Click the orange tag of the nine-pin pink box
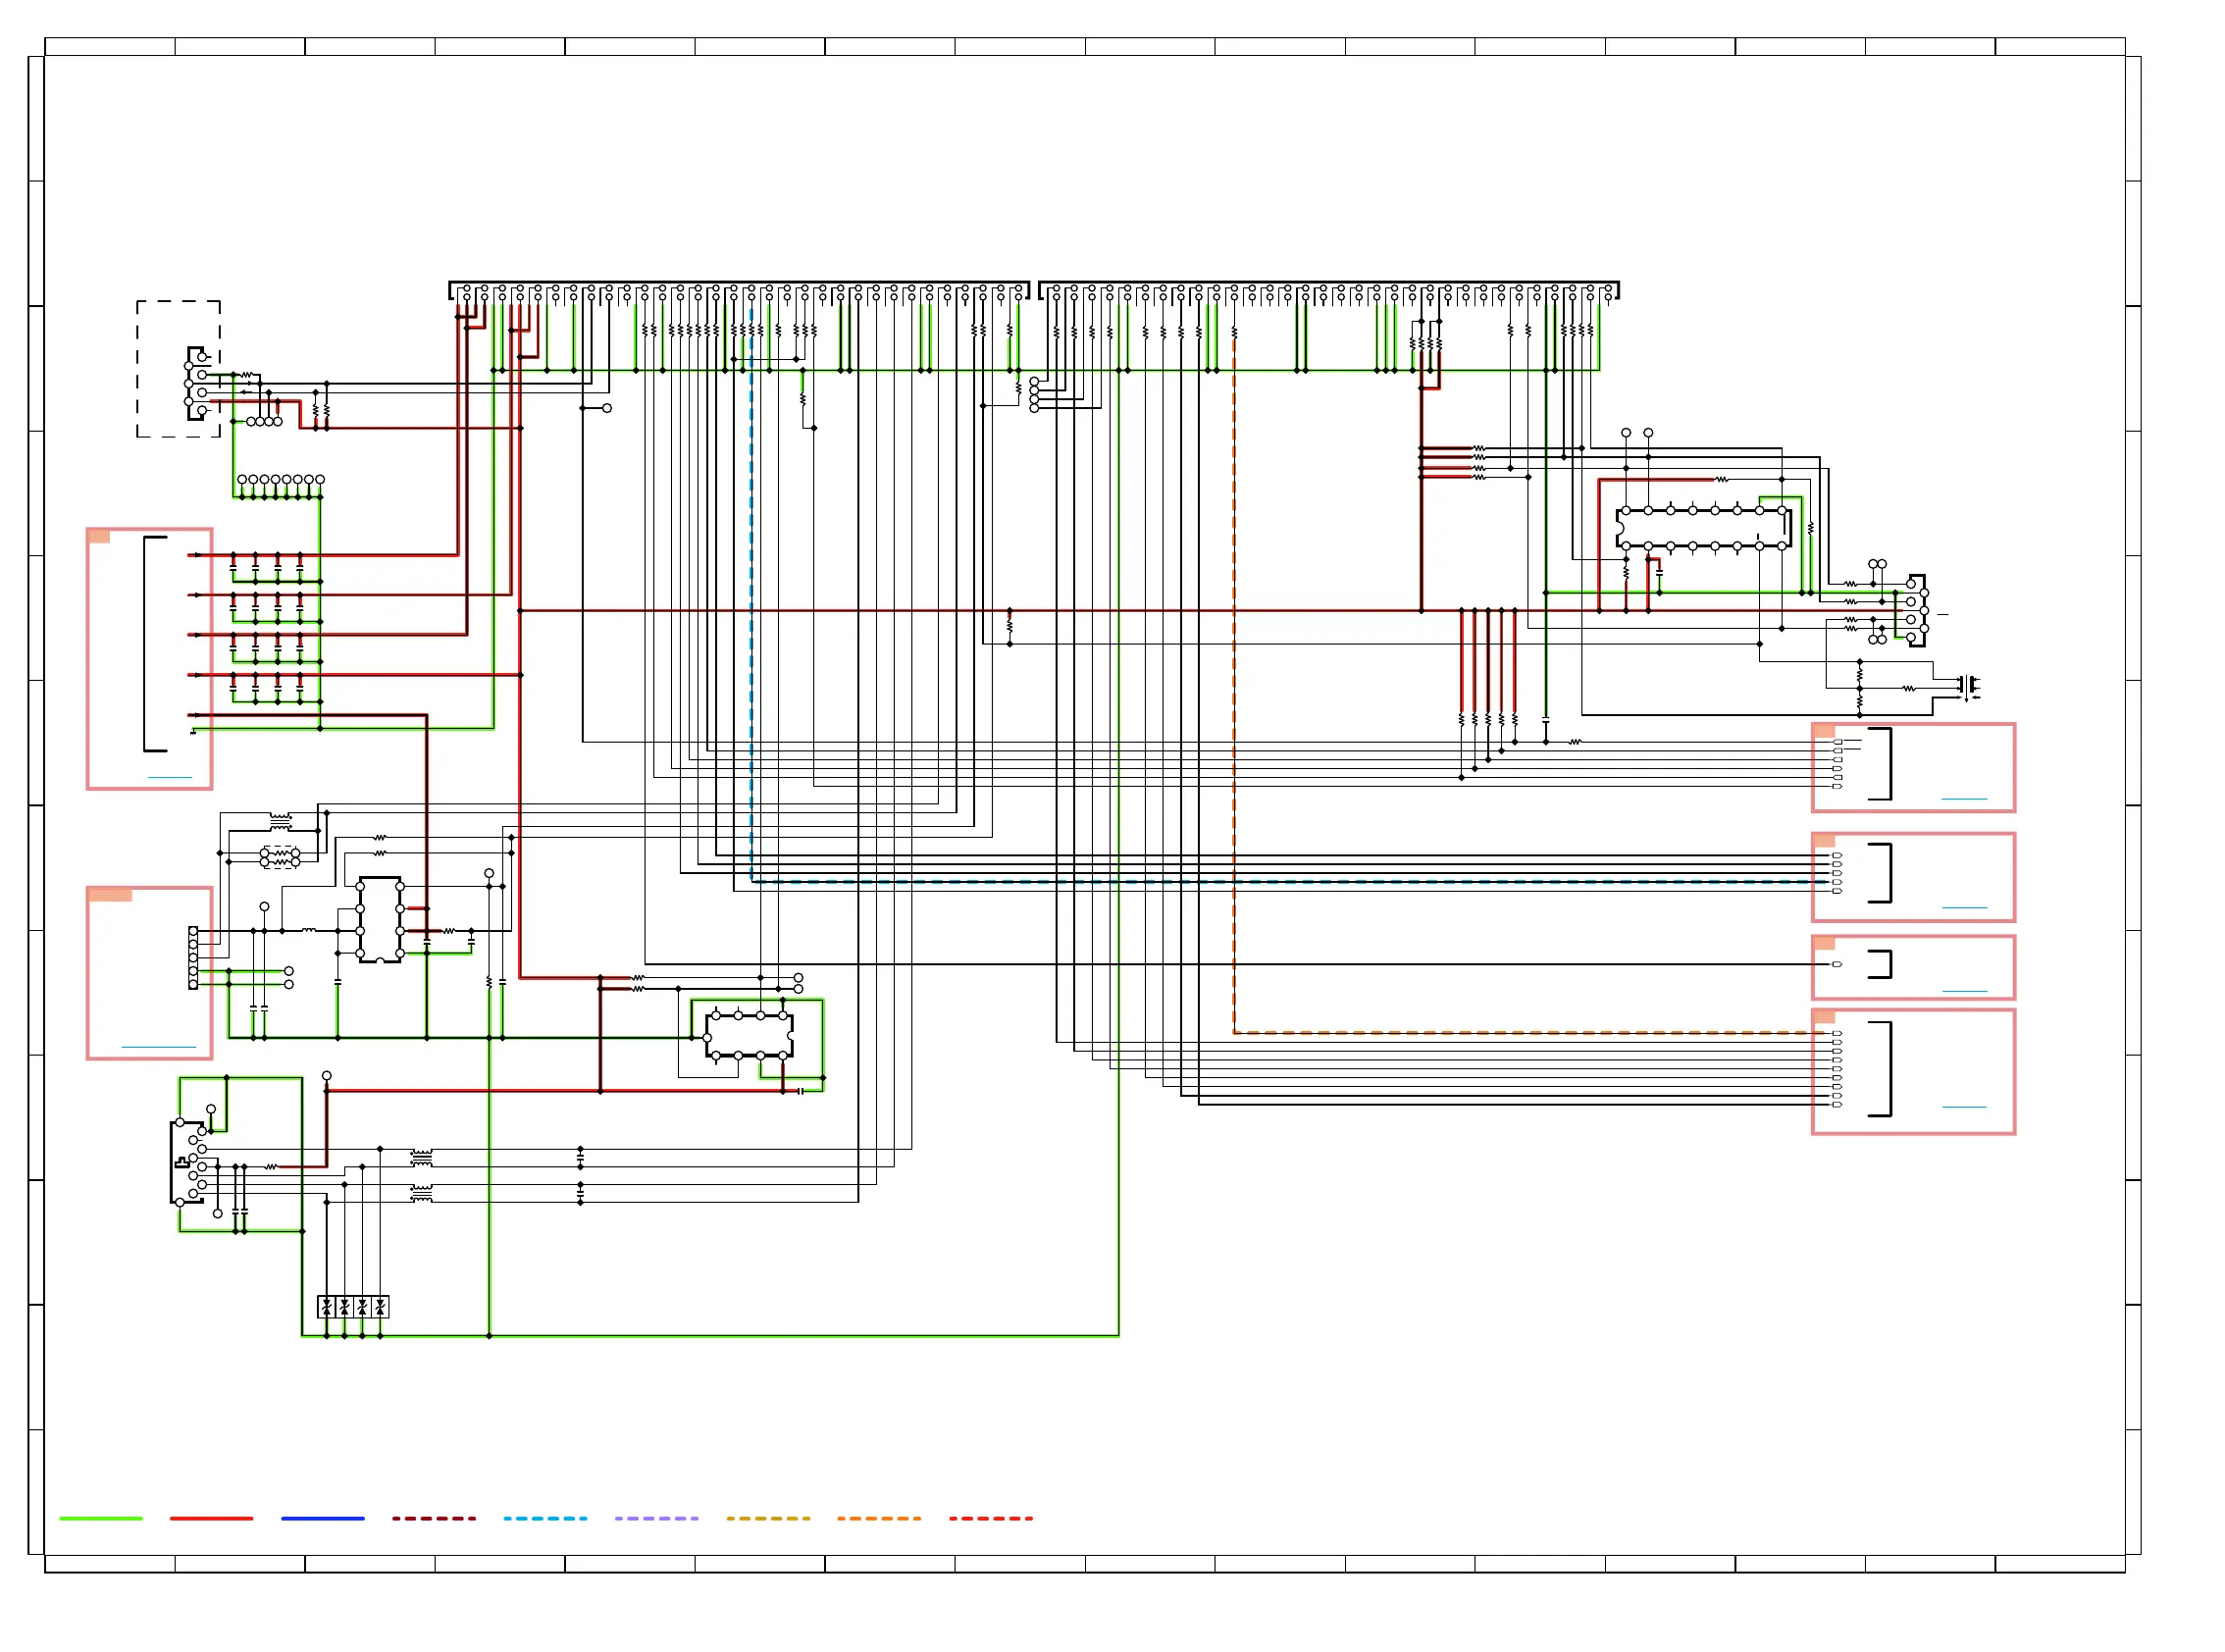Image resolution: width=2225 pixels, height=1652 pixels. coord(1824,1017)
